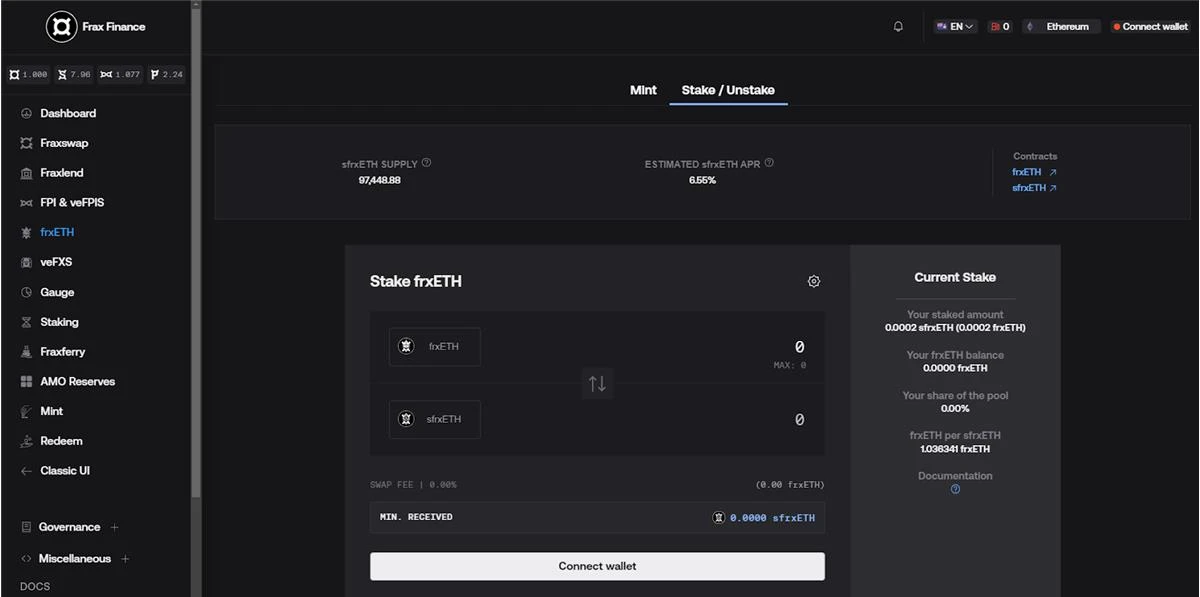Click Connect wallet in the top bar

[1149, 27]
